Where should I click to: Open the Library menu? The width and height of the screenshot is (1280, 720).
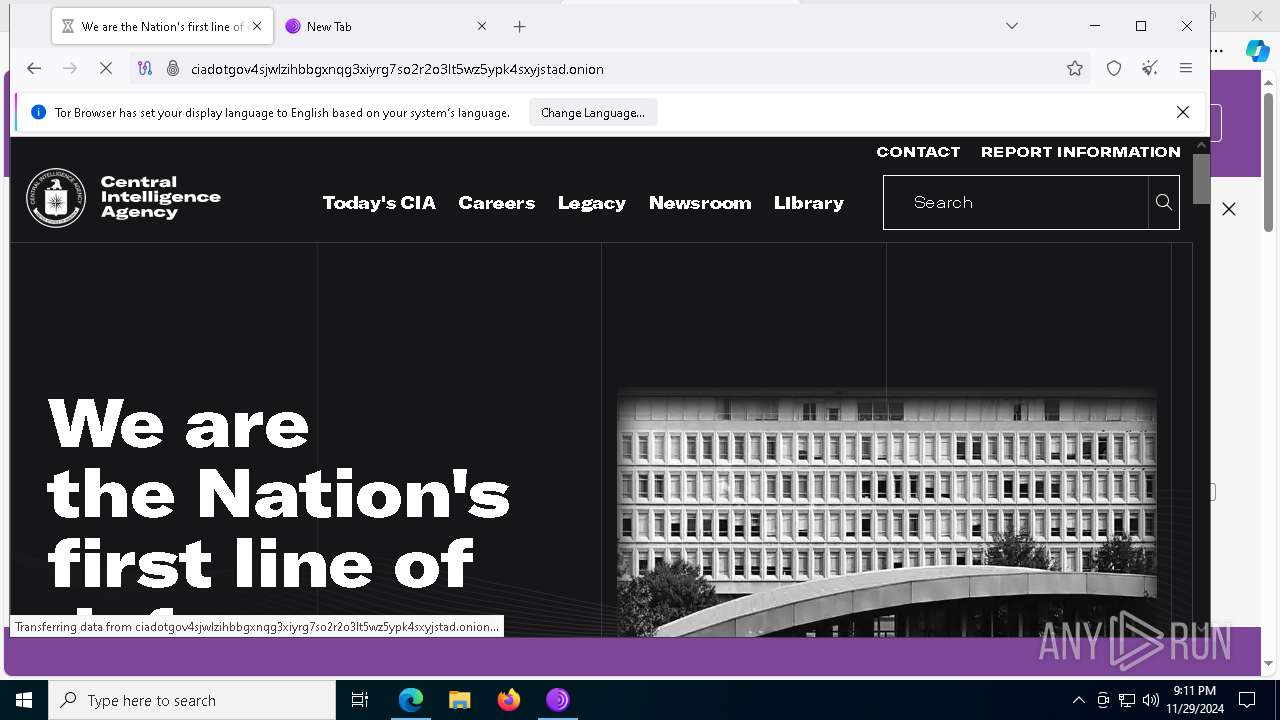pos(809,203)
